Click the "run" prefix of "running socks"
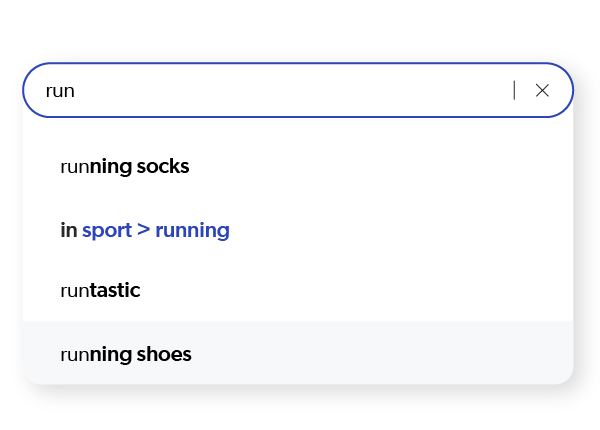 (x=74, y=167)
